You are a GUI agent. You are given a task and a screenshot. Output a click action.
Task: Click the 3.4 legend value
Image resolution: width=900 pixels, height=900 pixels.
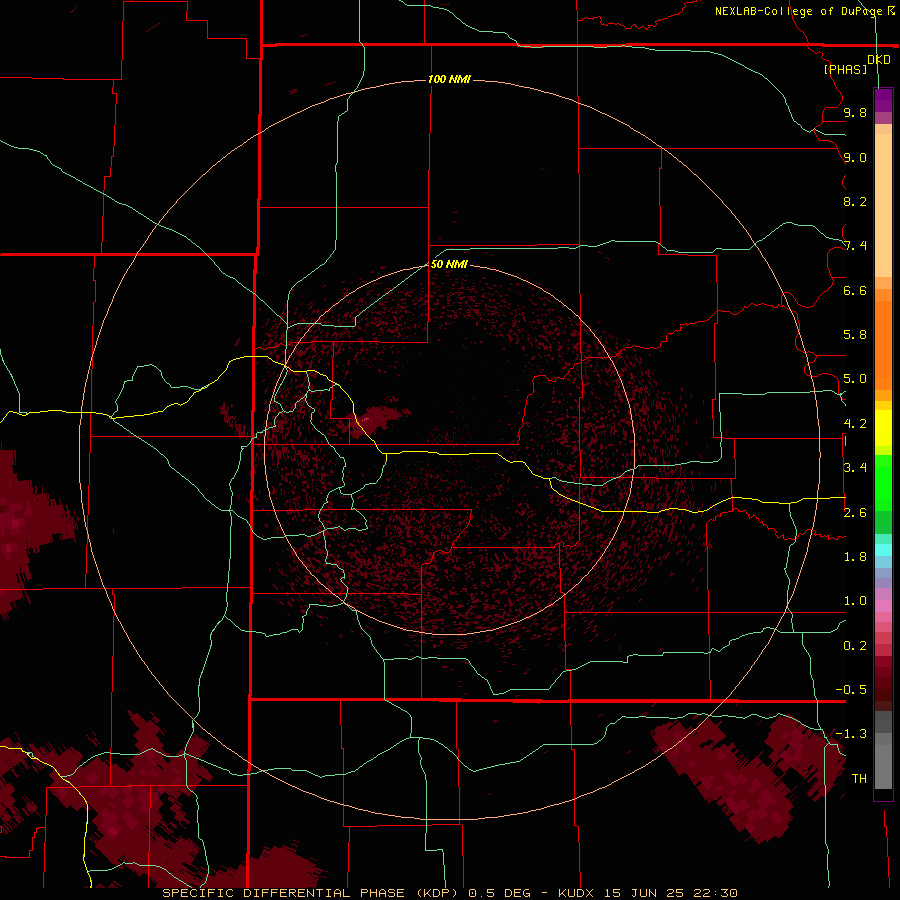click(855, 468)
